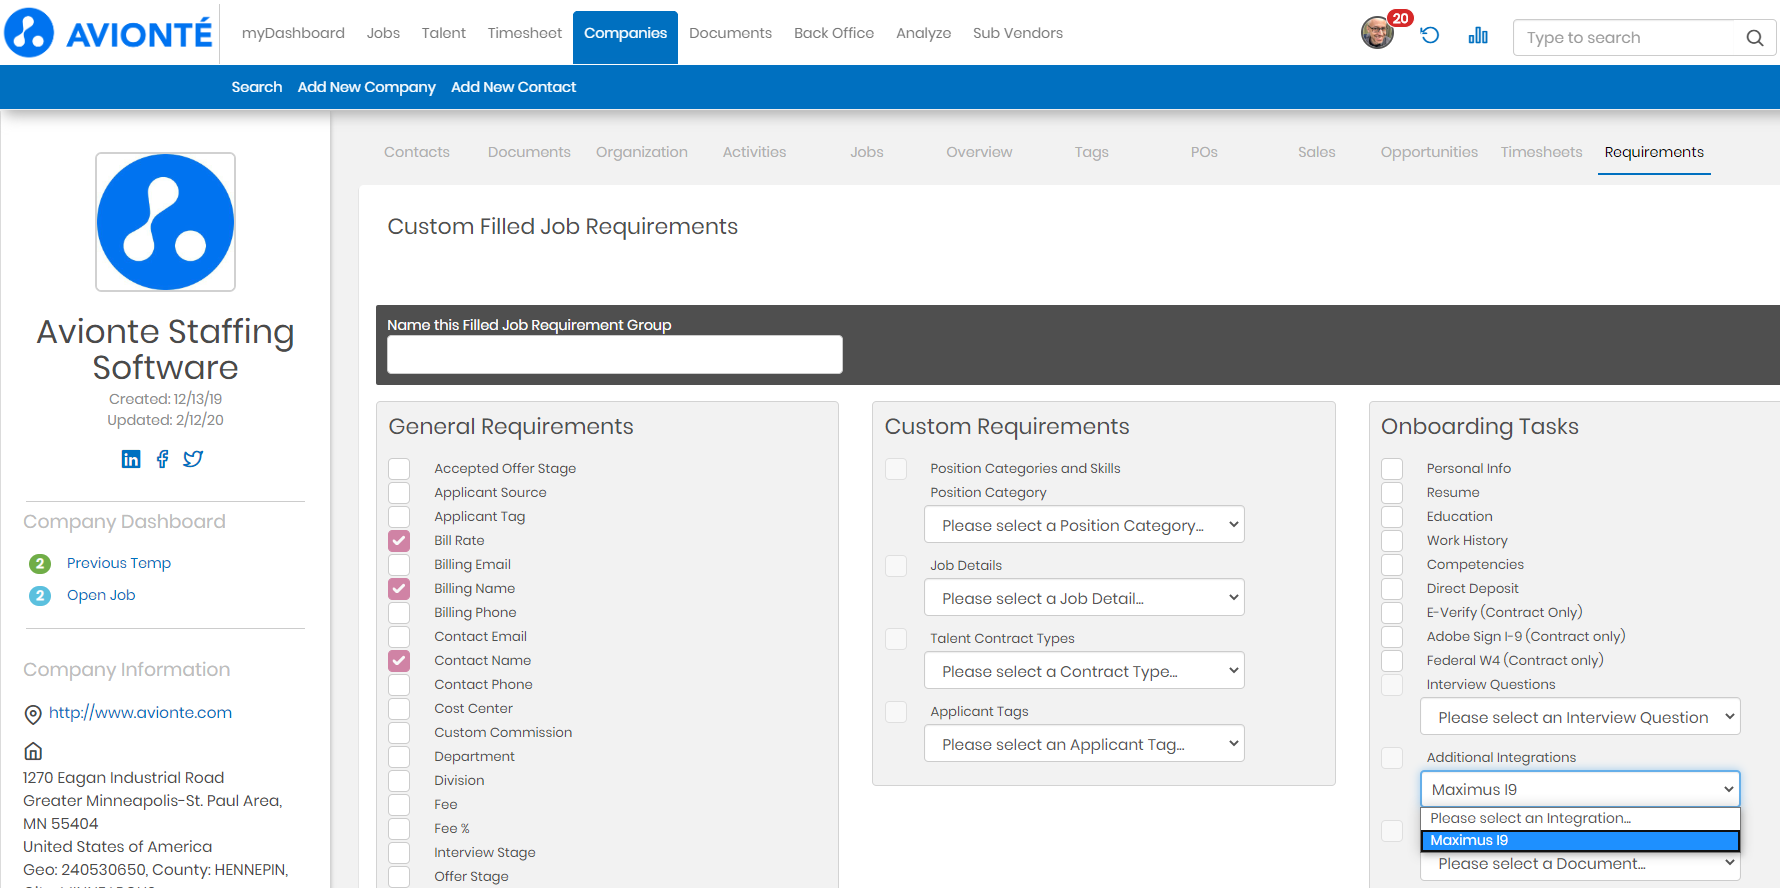Click the refresh history icon
This screenshot has height=888, width=1780.
(x=1430, y=35)
